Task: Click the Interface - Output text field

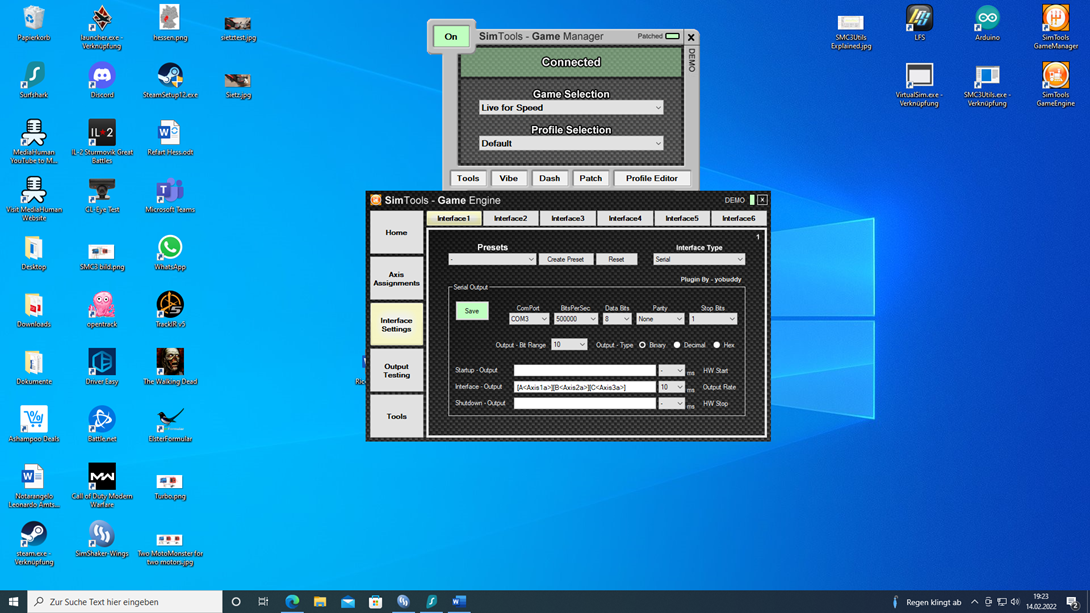Action: point(585,387)
